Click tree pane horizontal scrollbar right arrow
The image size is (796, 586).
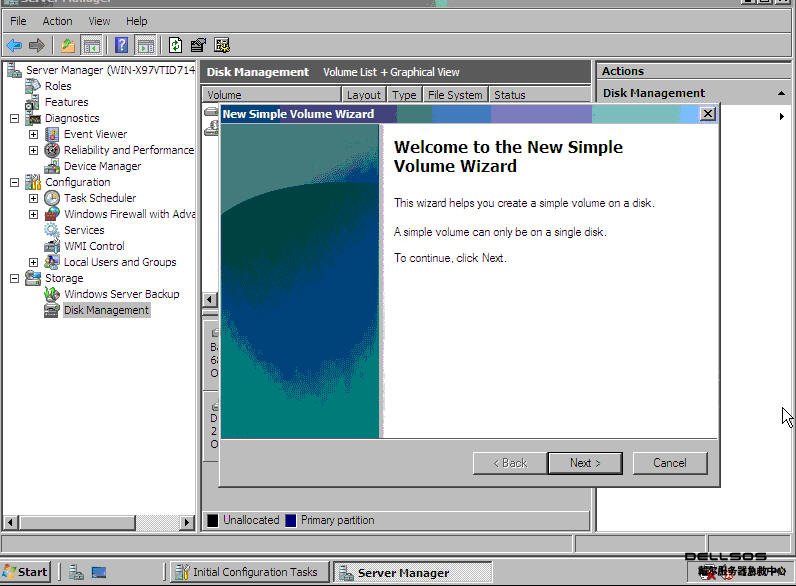[187, 522]
